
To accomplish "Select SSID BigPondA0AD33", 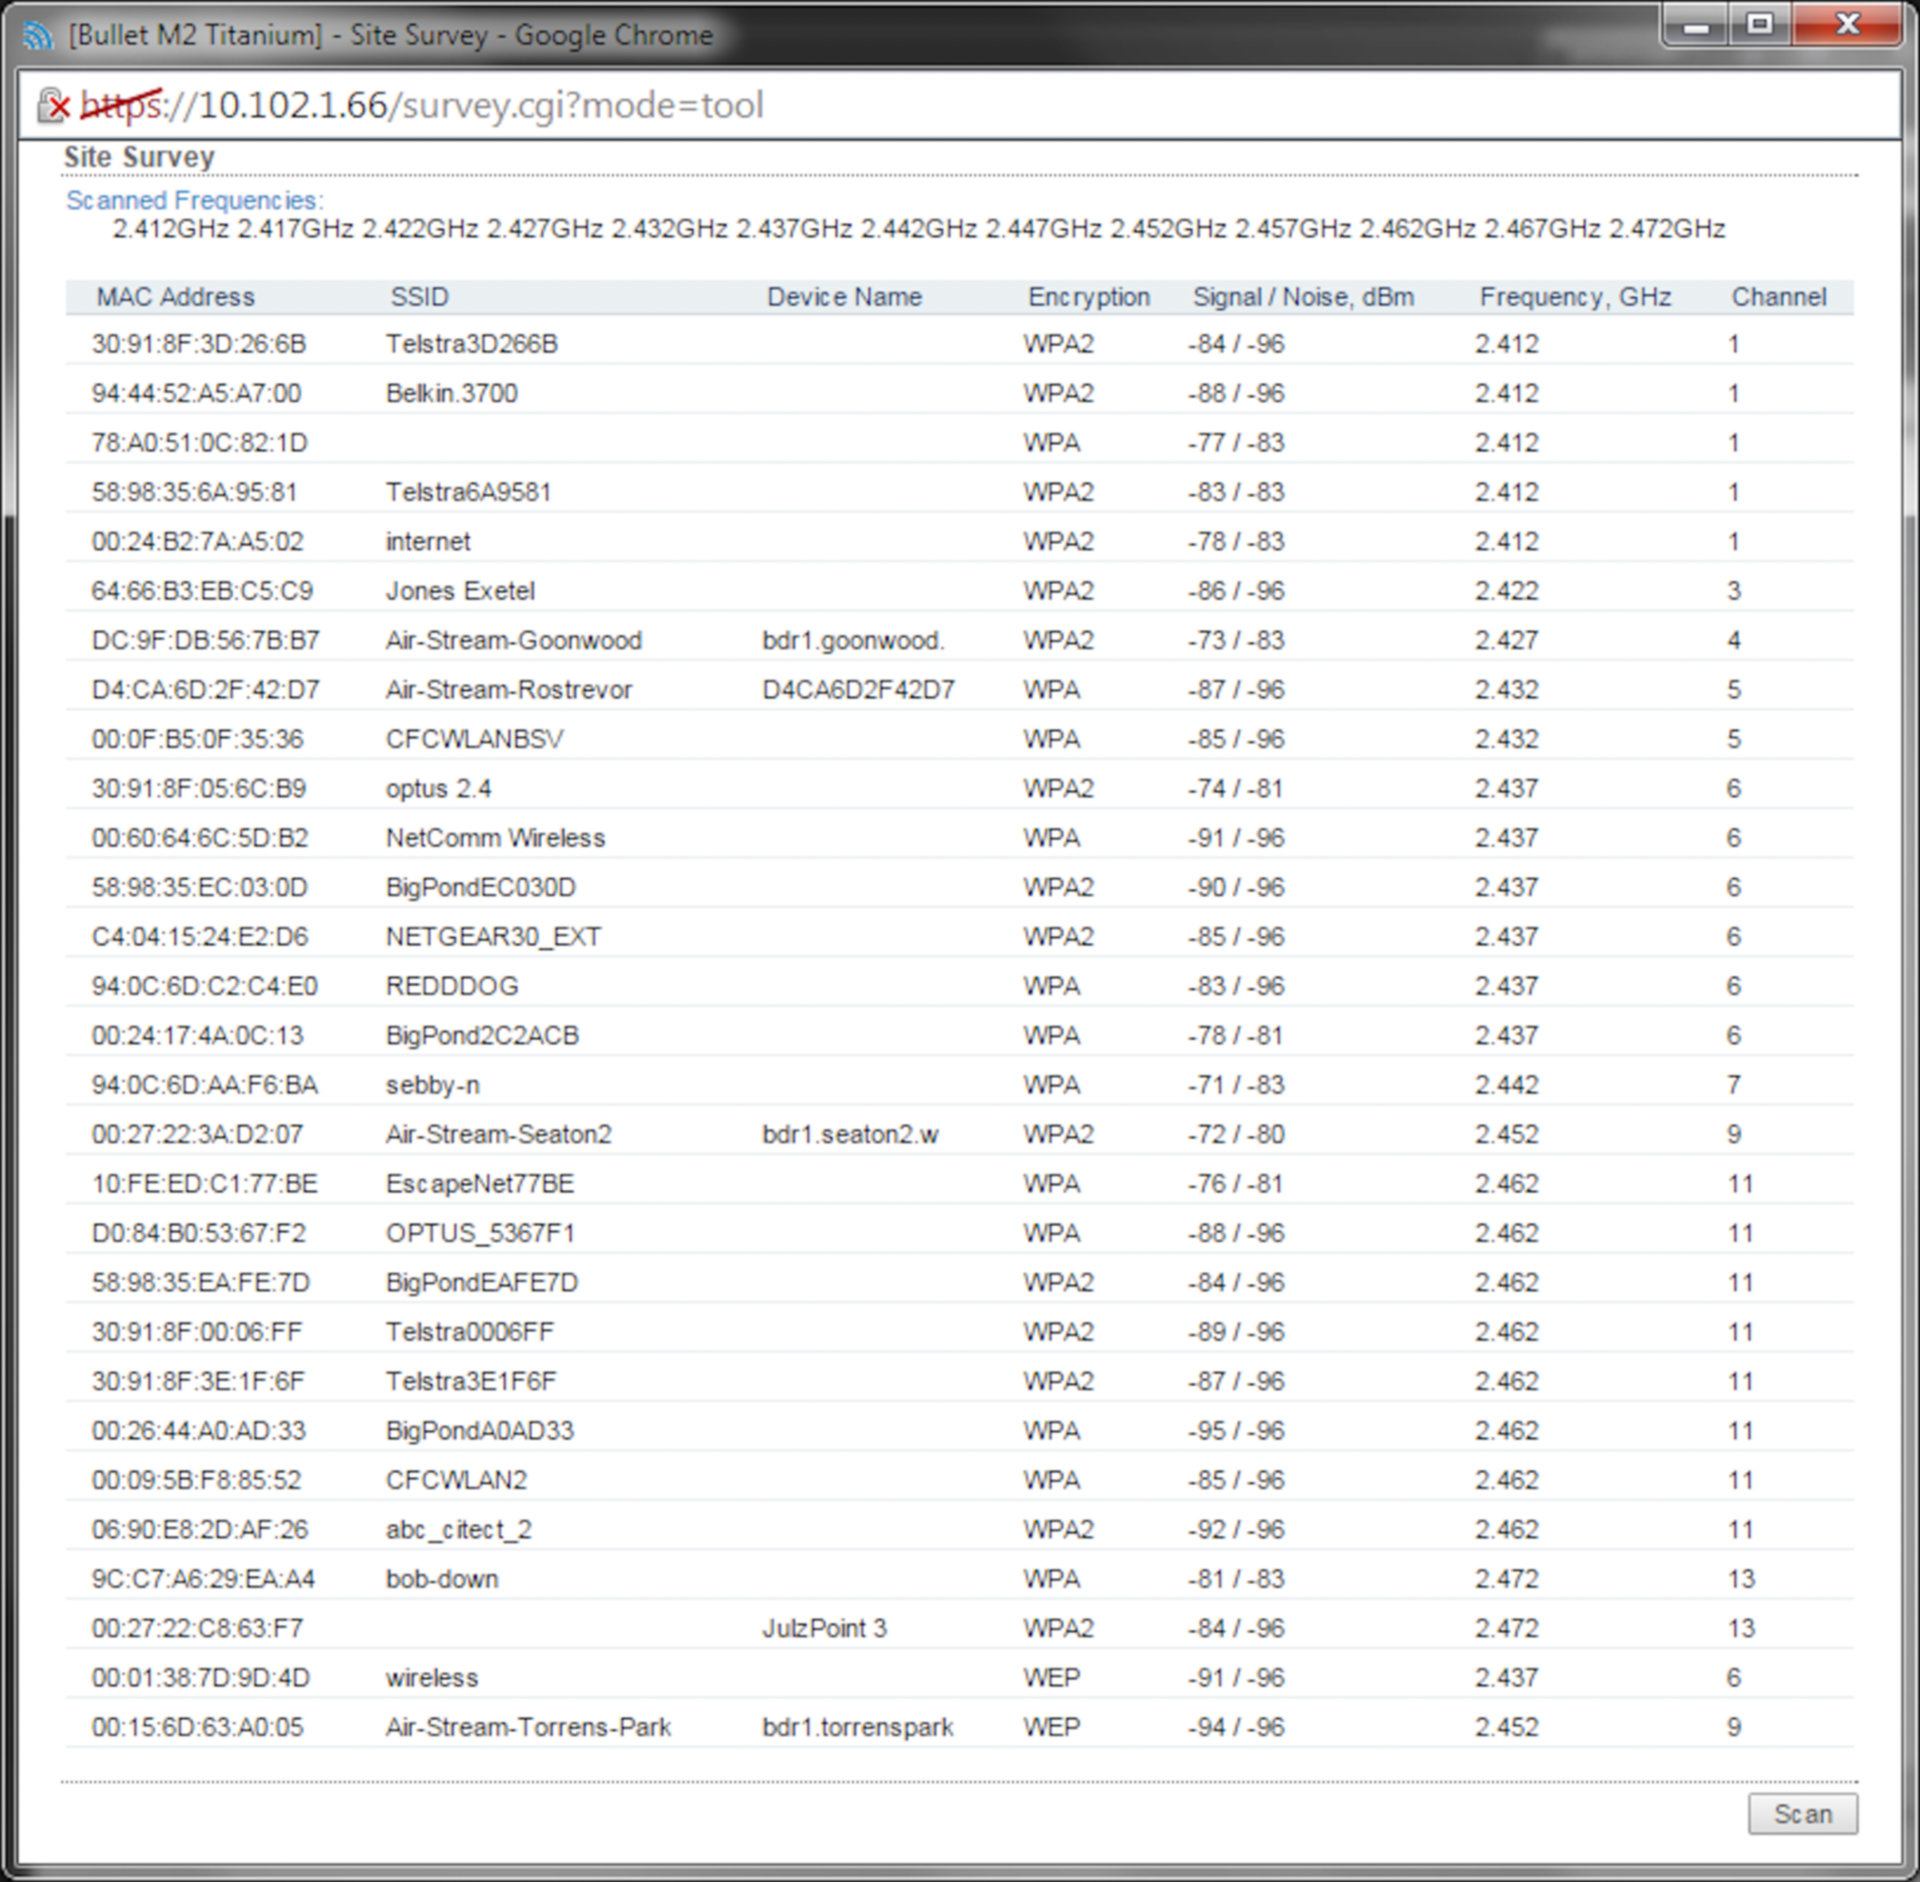I will tap(480, 1430).
